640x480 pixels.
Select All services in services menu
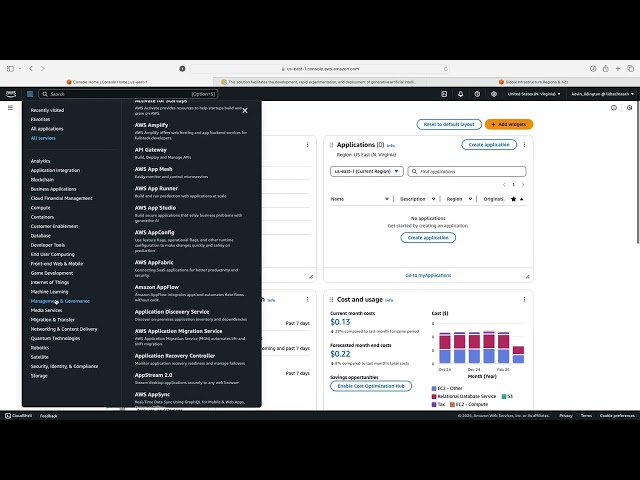(x=43, y=138)
